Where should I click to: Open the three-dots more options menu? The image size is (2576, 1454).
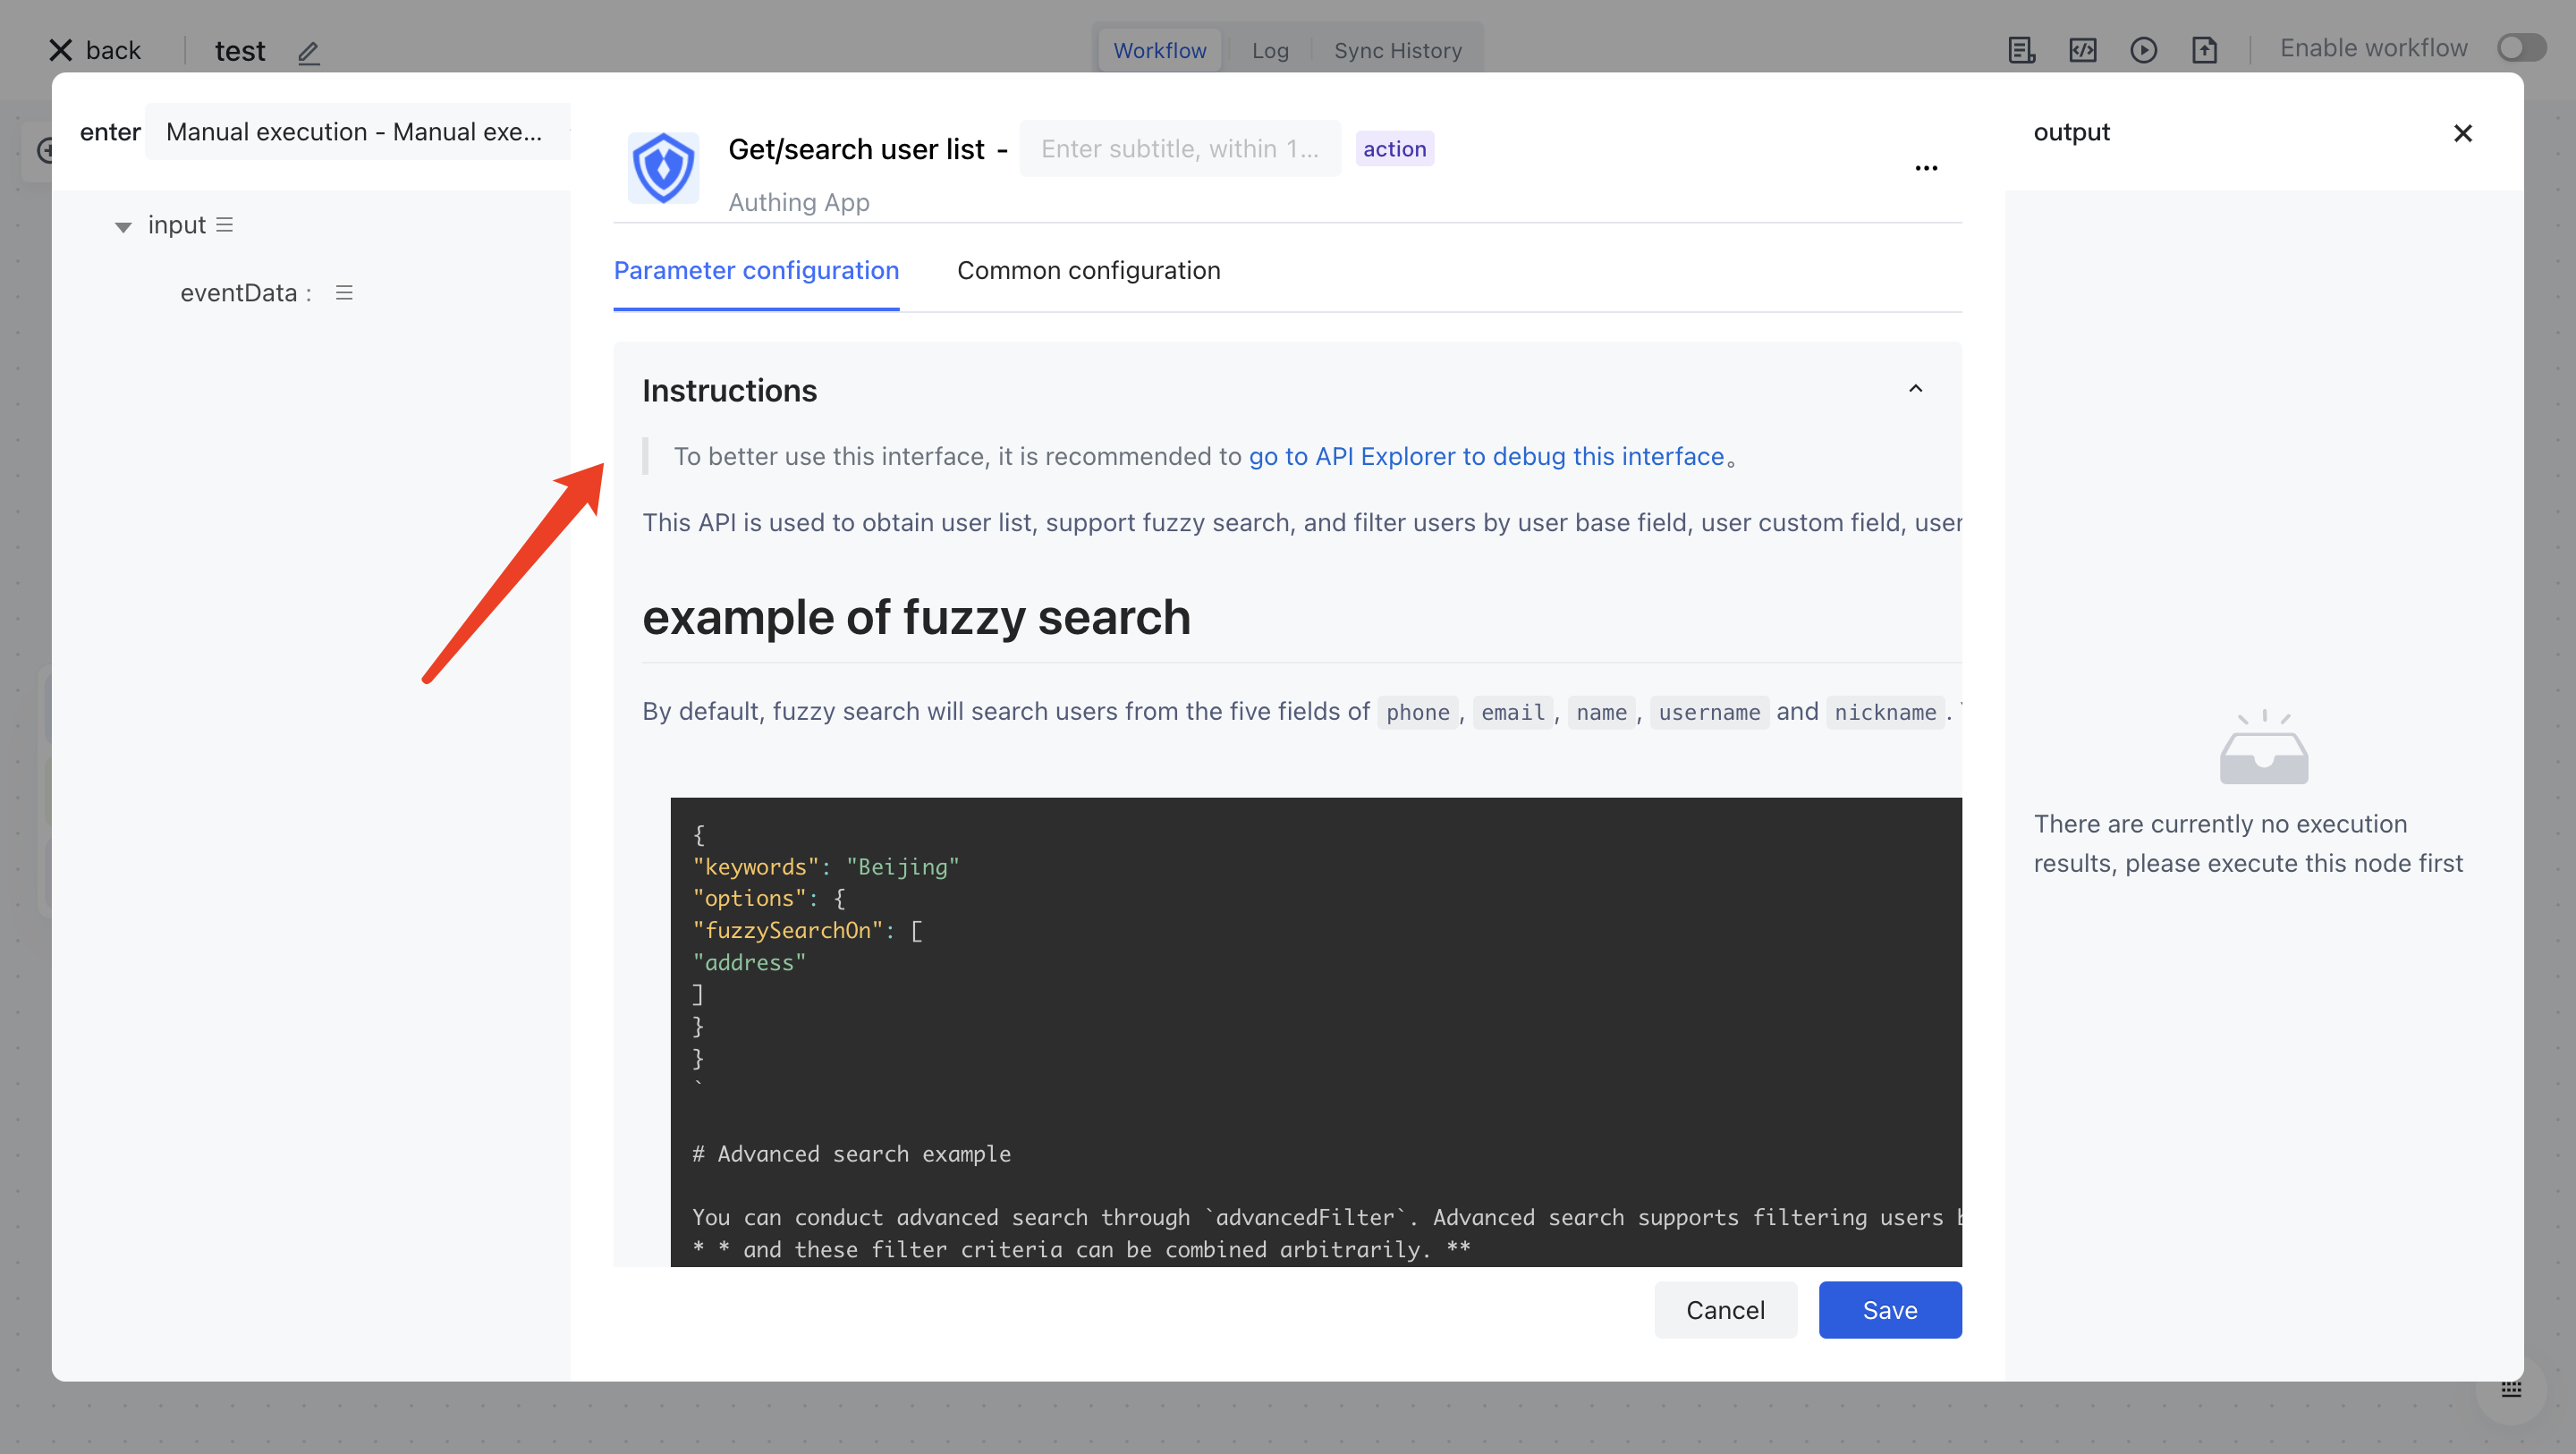pos(1926,168)
